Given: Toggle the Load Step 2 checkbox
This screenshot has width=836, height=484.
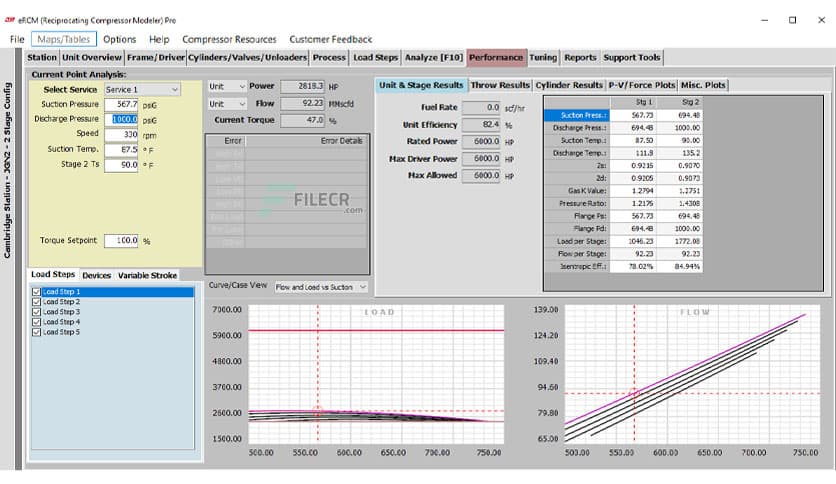Looking at the screenshot, I should (36, 302).
